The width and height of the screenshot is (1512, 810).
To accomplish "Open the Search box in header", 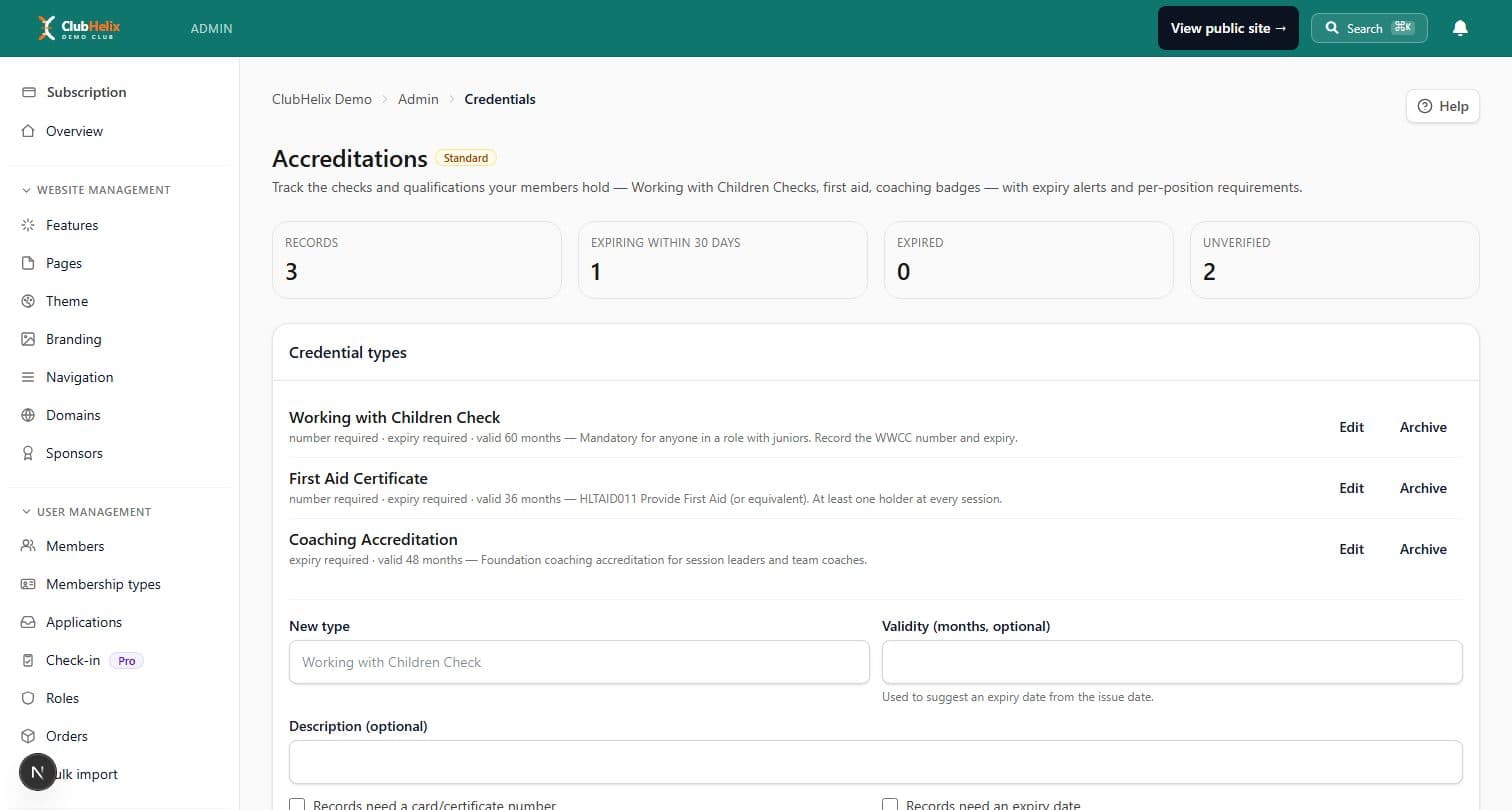I will point(1369,28).
